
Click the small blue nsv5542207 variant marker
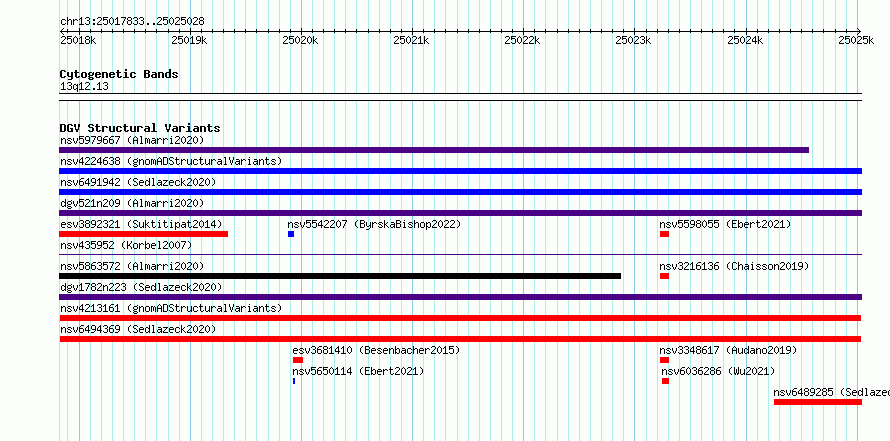click(291, 234)
